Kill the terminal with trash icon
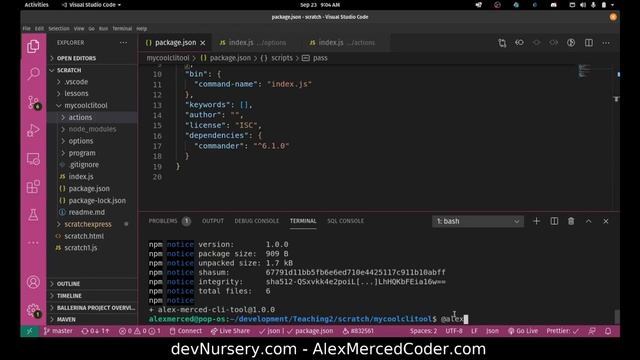The height and width of the screenshot is (360, 640). [571, 221]
